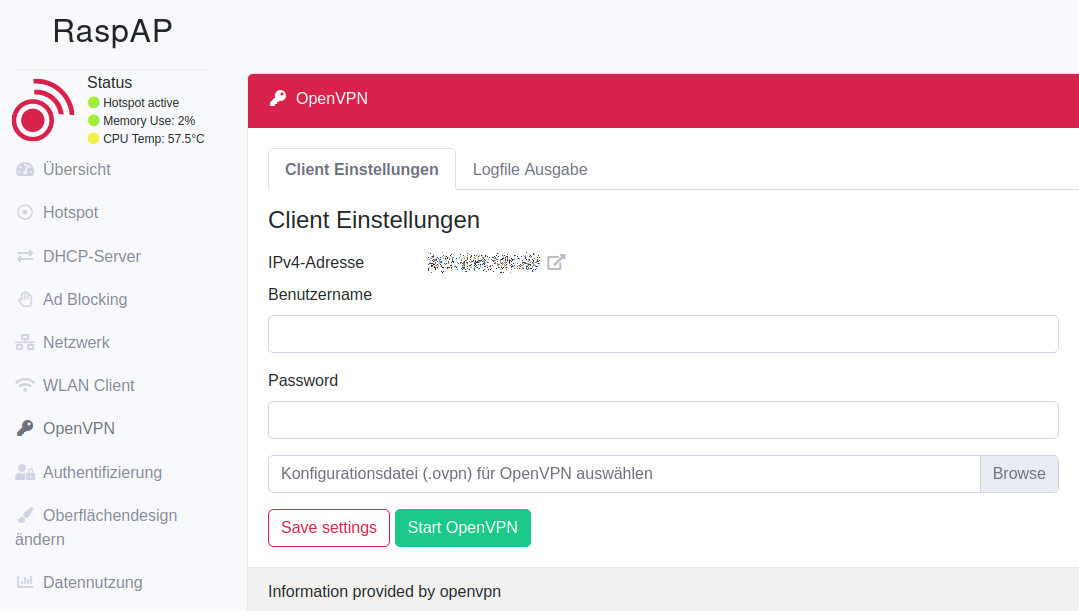
Task: Click the Oberflächendesign paintbrush icon
Action: click(25, 515)
